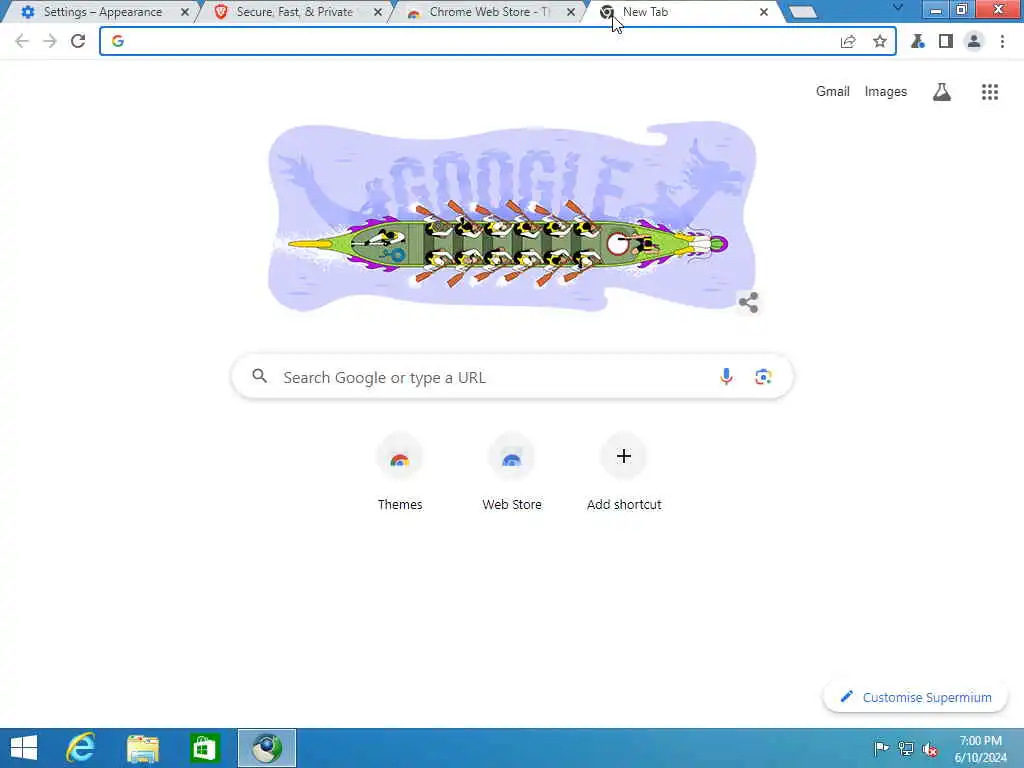Open the Google apps grid
This screenshot has height=768, width=1024.
(990, 92)
